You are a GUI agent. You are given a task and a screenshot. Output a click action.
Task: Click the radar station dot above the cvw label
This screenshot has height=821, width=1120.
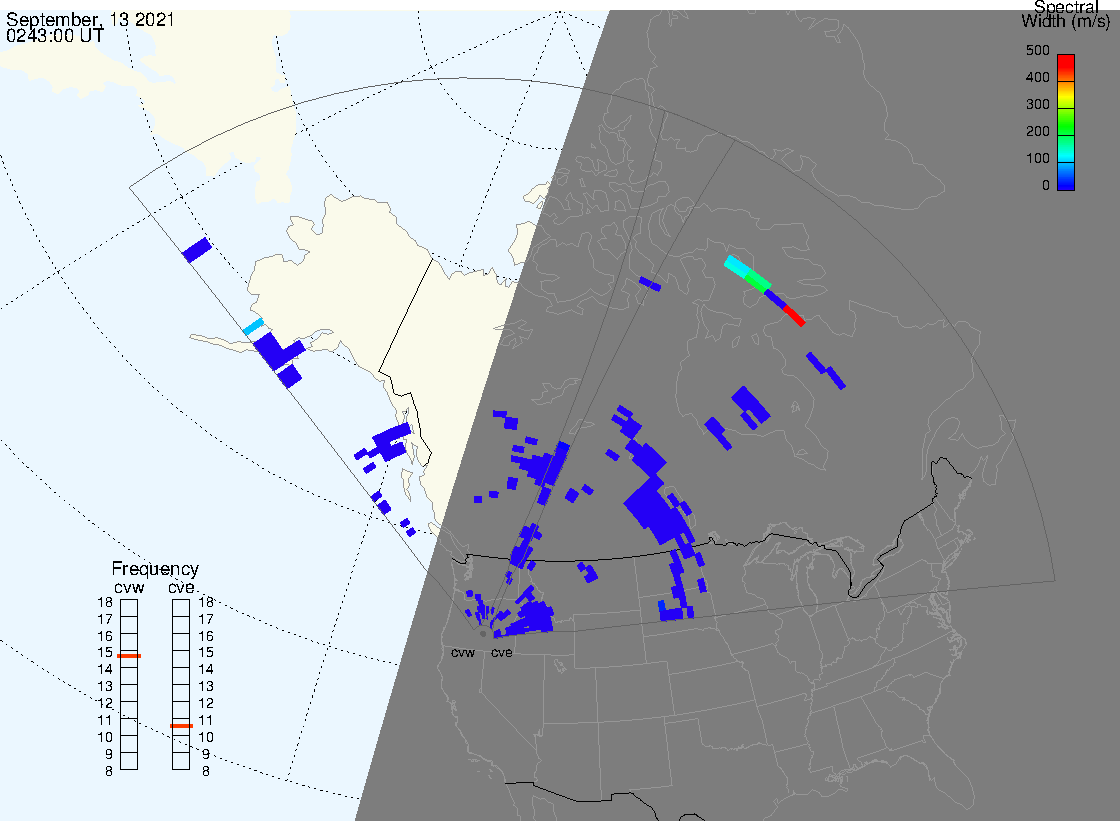[483, 634]
